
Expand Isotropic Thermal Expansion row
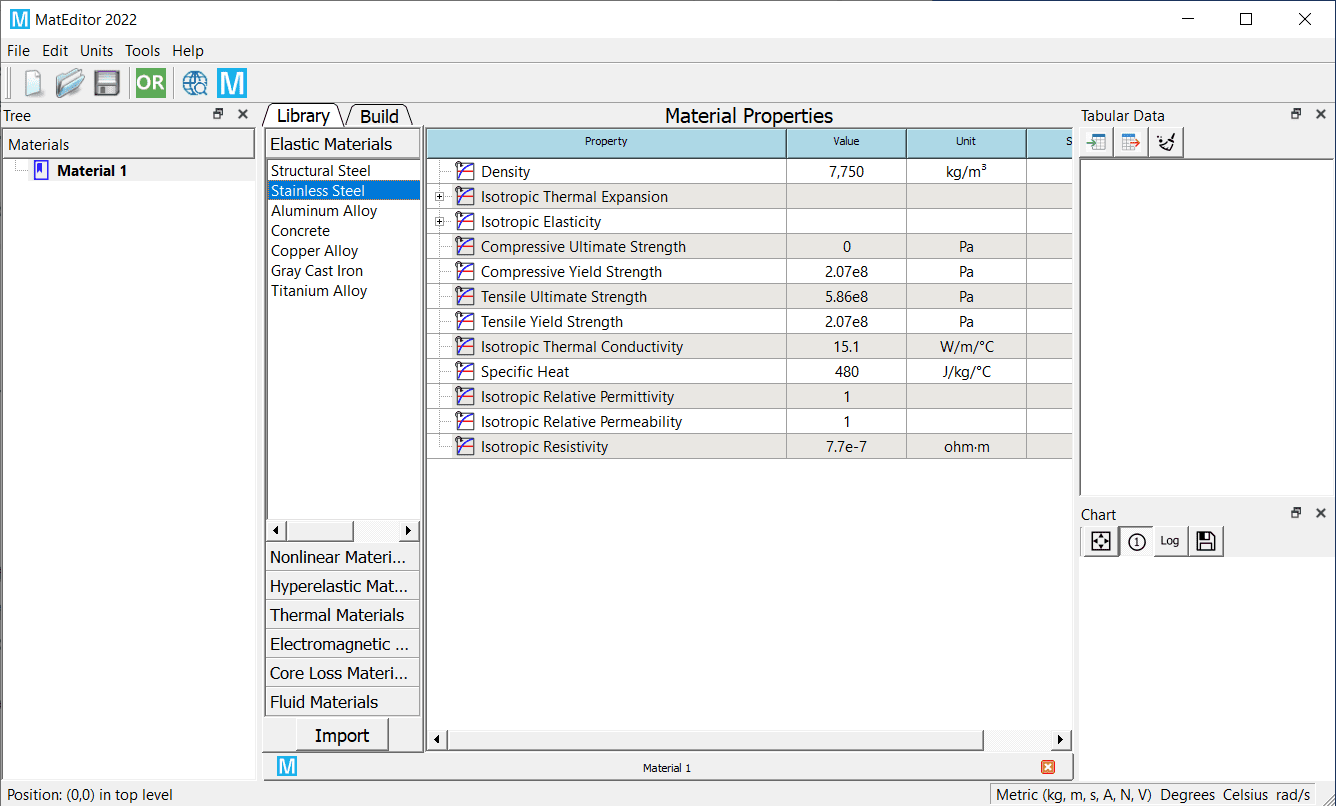[x=439, y=197]
